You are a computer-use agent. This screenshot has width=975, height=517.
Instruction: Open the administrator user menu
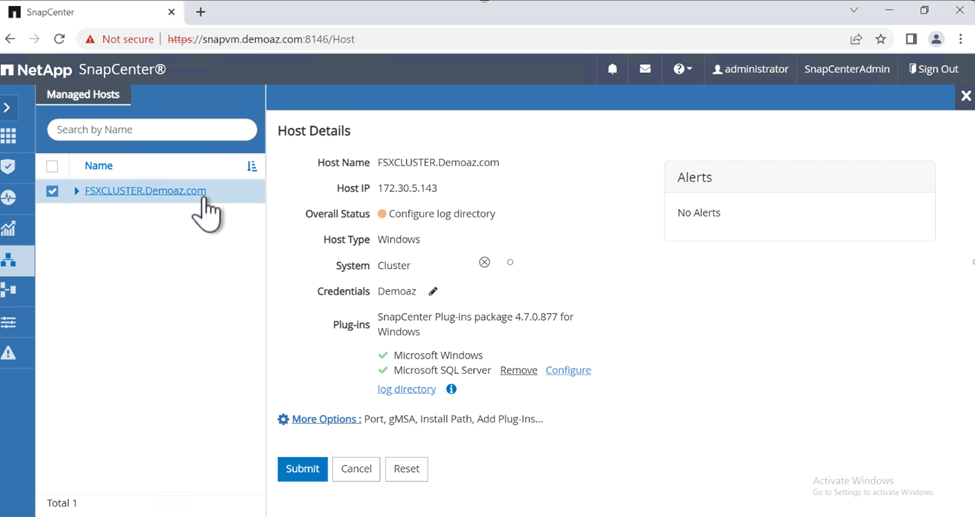pos(750,69)
